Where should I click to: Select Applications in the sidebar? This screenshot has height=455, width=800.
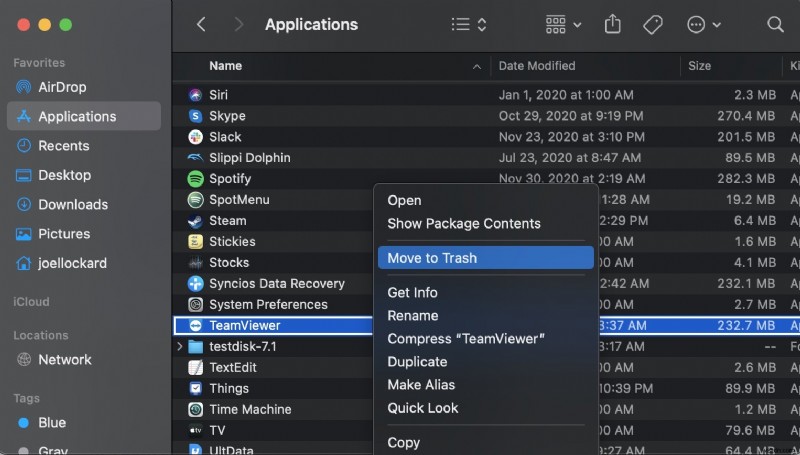coord(84,116)
